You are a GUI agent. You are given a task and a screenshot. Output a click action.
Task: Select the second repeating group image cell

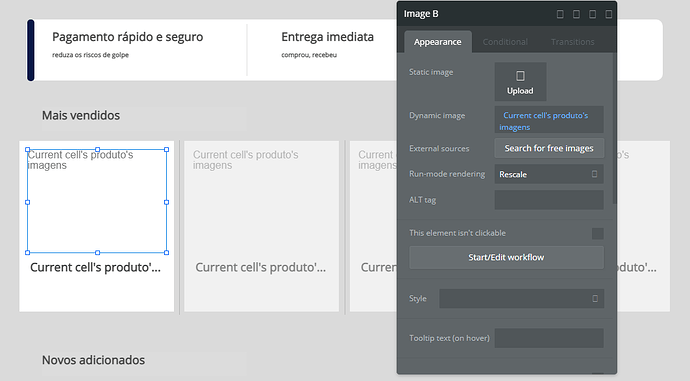(261, 201)
